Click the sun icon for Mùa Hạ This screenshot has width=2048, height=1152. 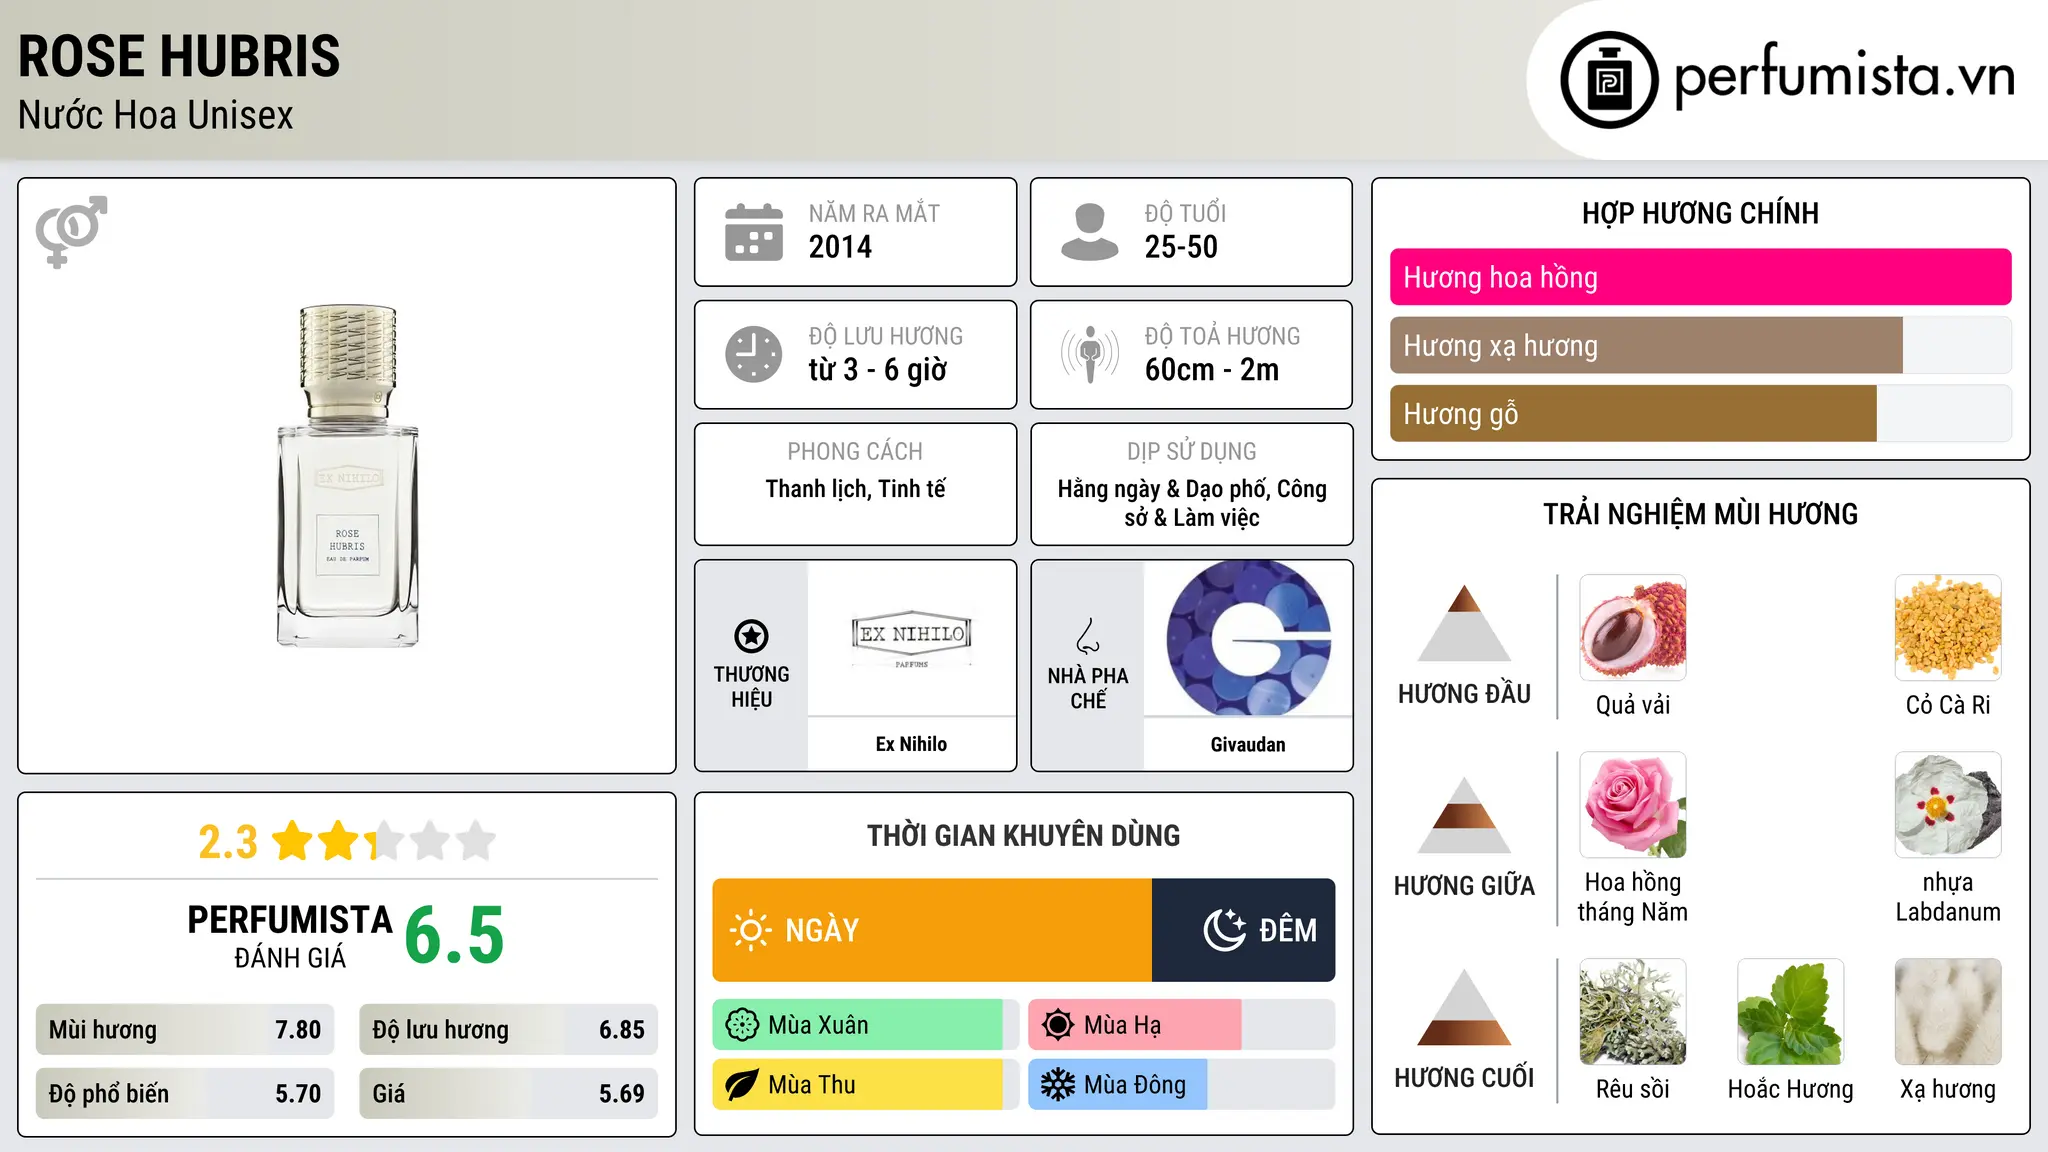point(1058,1025)
